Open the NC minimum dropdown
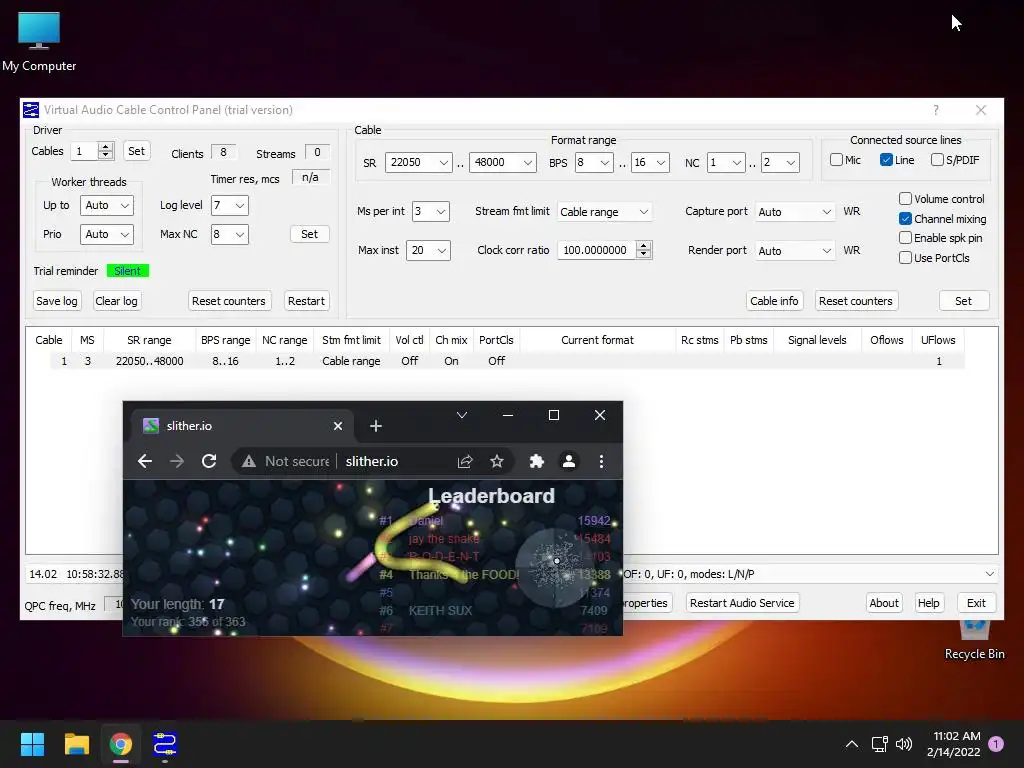 (726, 162)
